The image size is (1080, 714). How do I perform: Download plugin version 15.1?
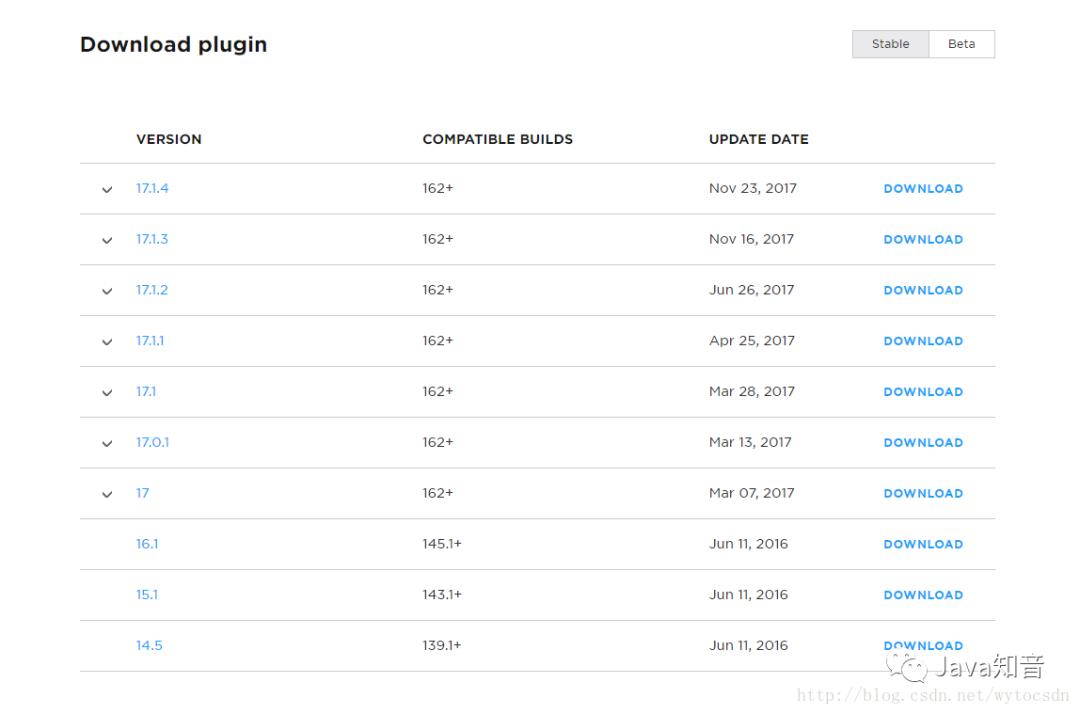pyautogui.click(x=923, y=595)
